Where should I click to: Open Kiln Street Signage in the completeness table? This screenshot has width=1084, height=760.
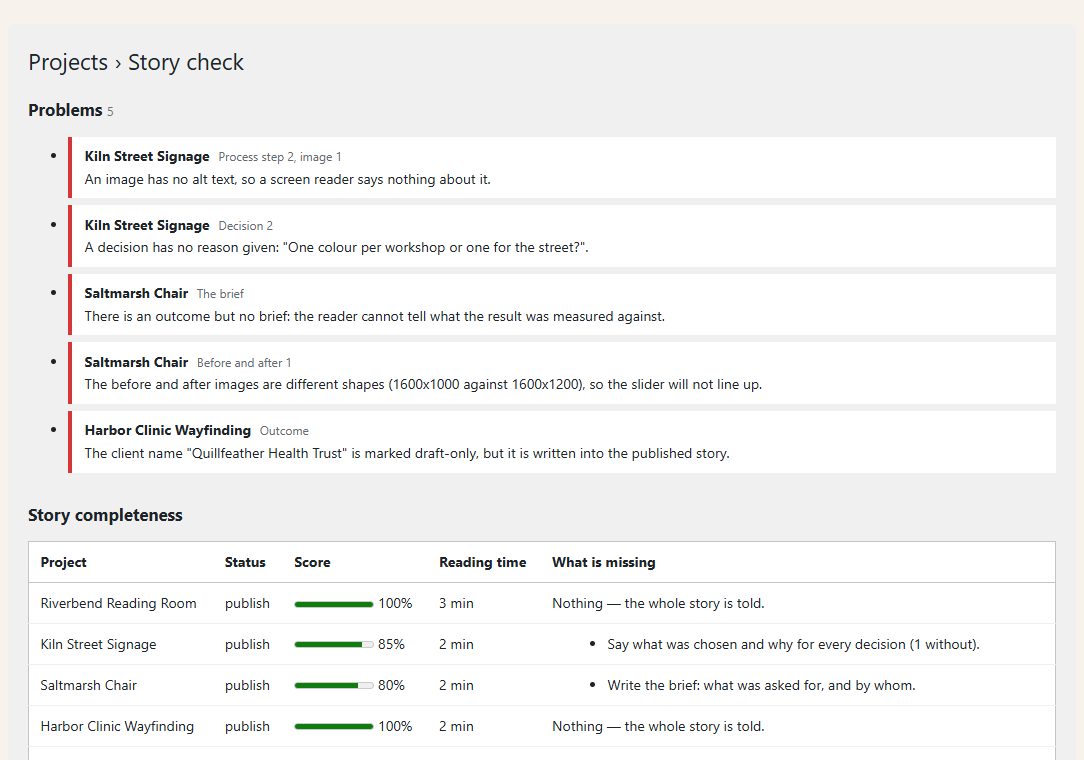pos(98,645)
